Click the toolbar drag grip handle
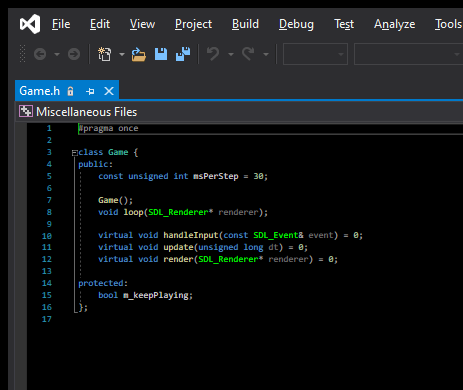 (22, 54)
